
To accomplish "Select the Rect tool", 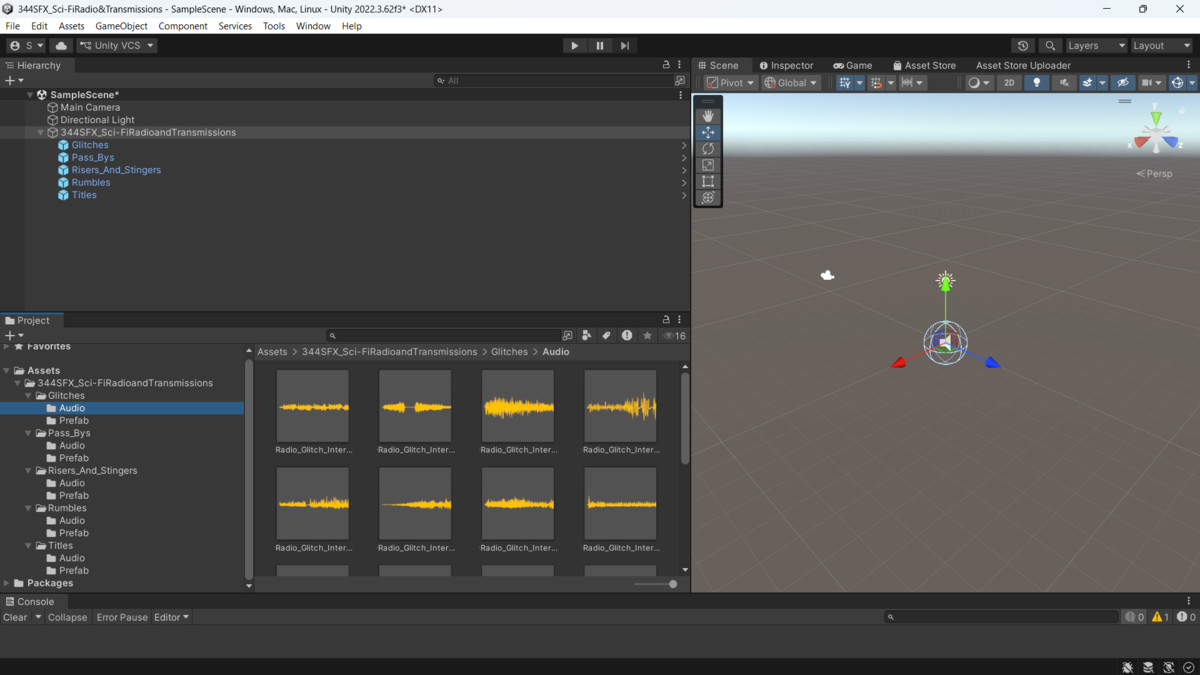I will [708, 181].
